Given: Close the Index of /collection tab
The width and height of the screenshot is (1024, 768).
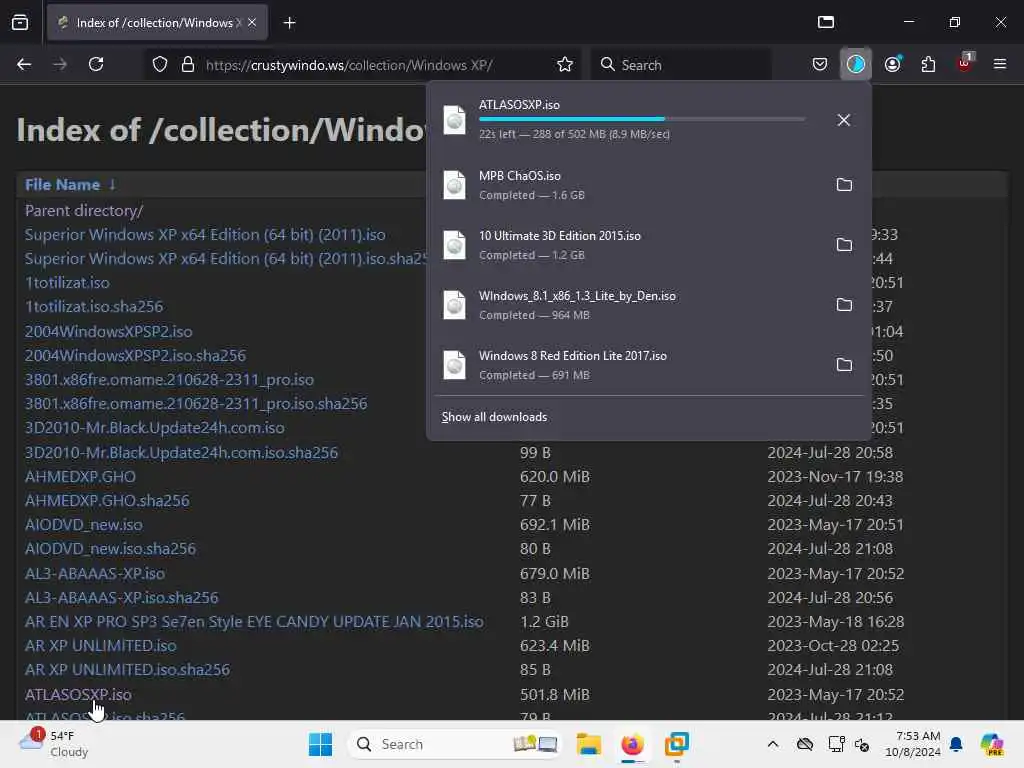Looking at the screenshot, I should click(x=252, y=22).
